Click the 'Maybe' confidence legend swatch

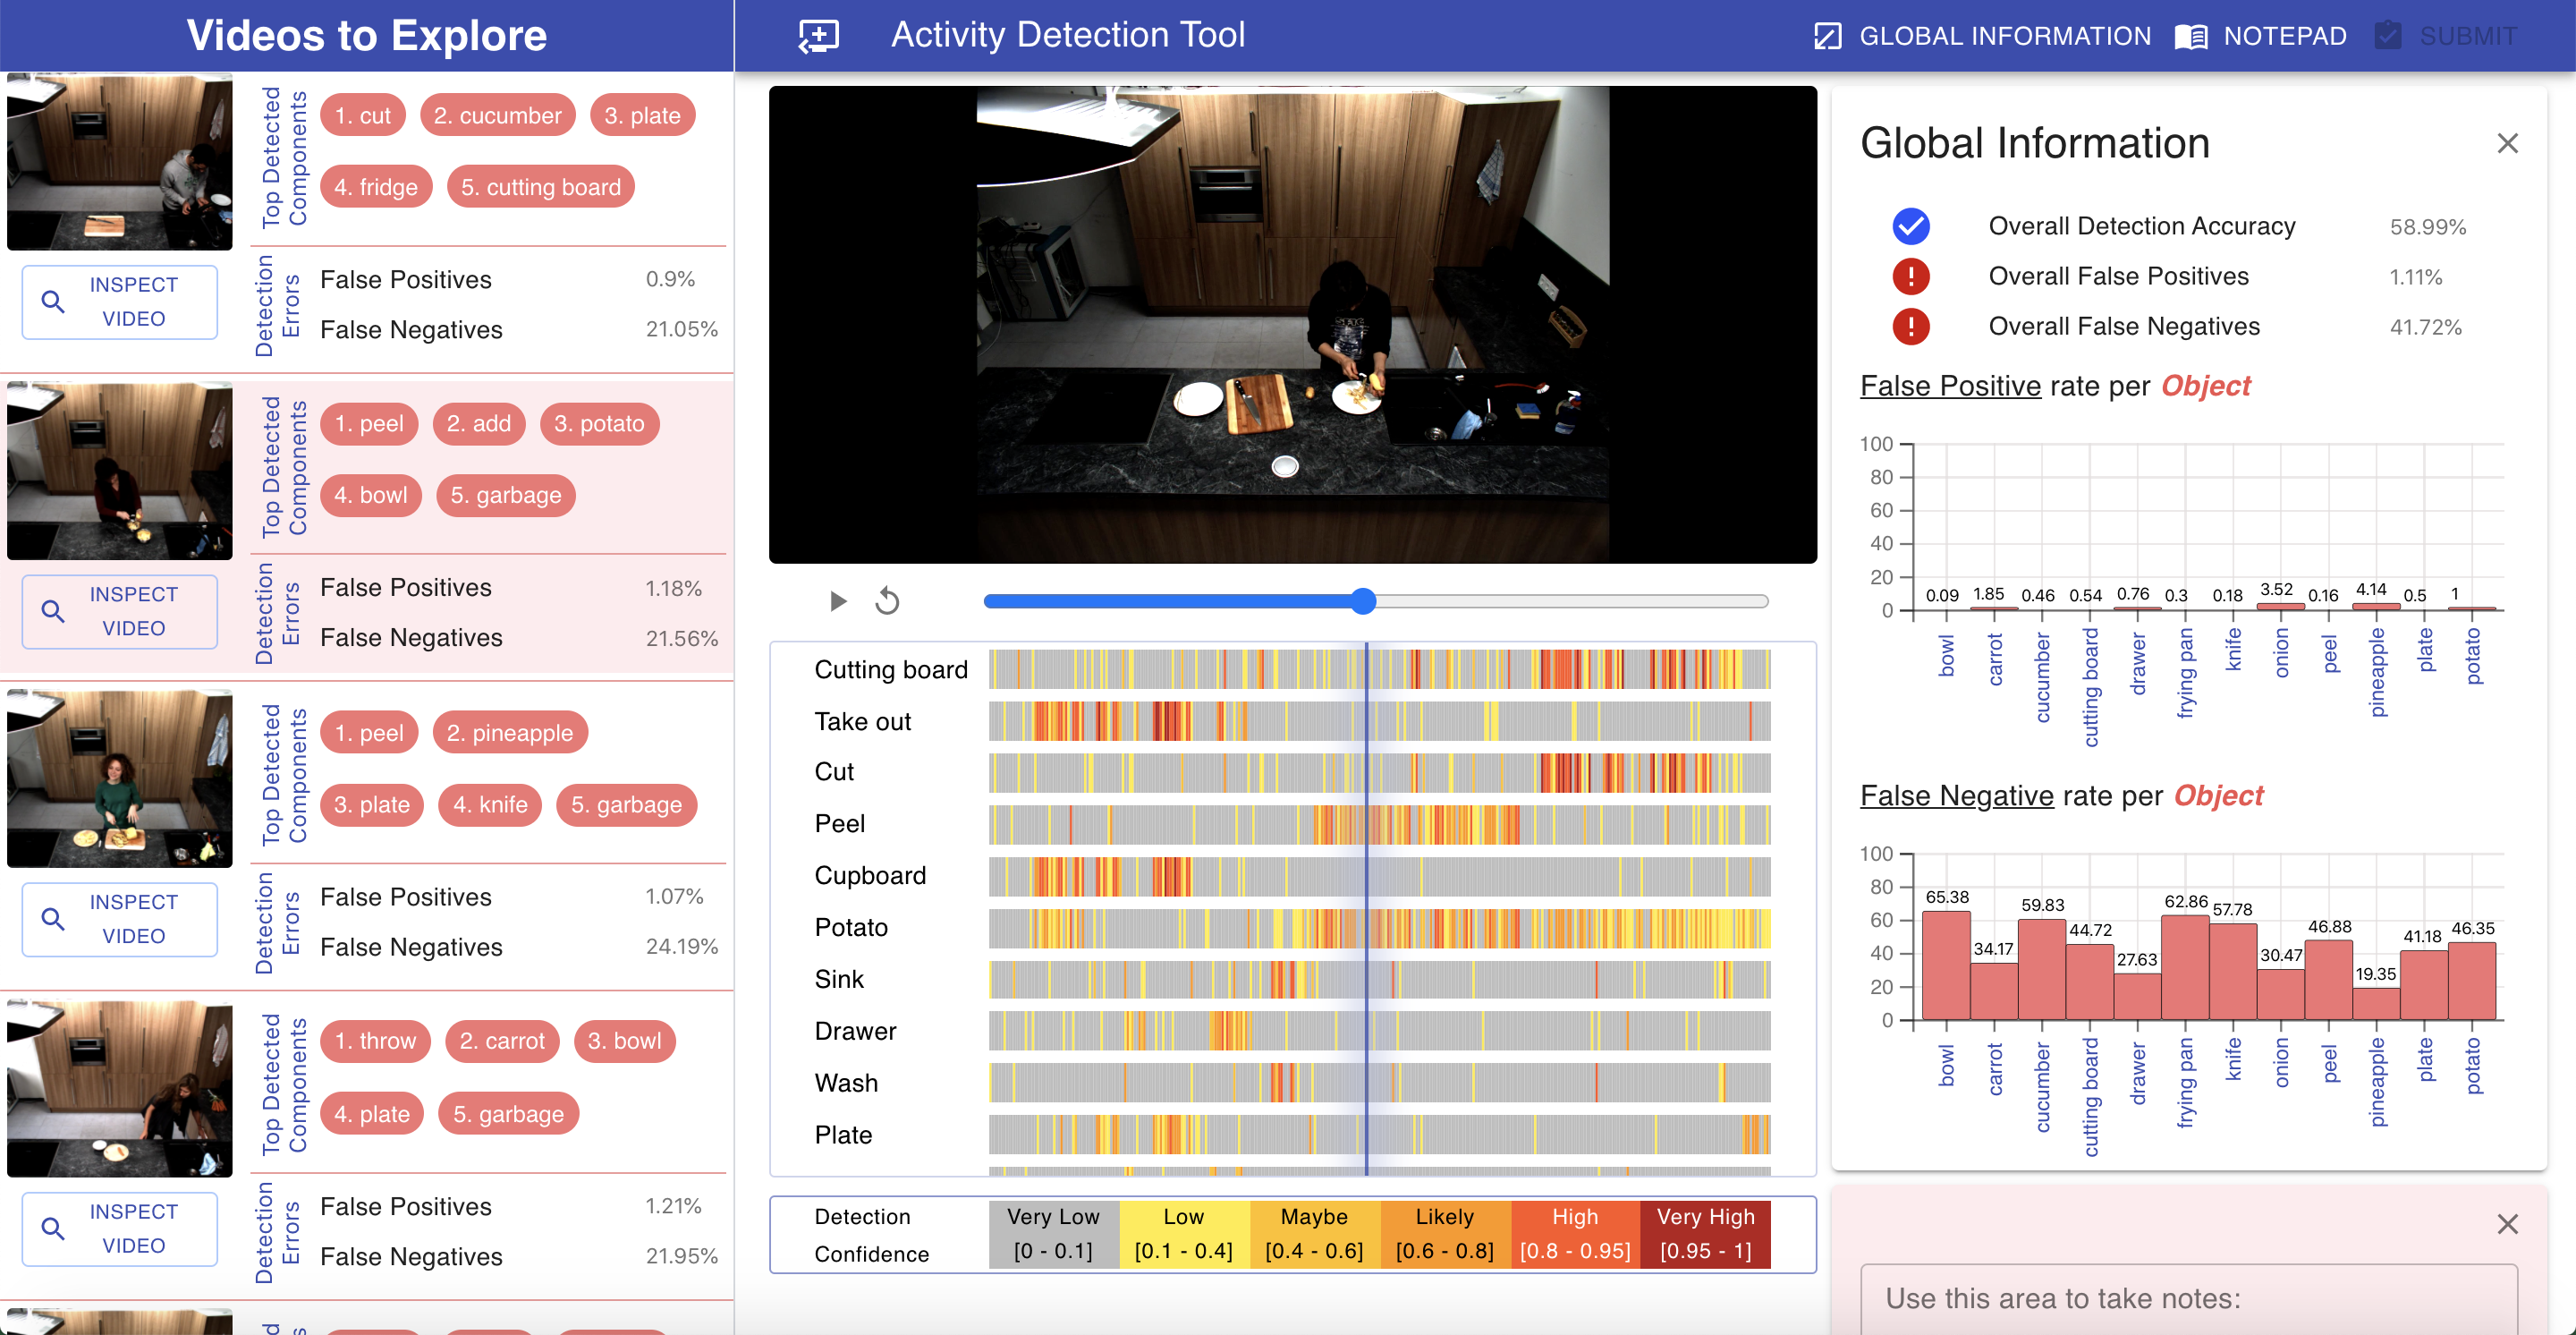click(x=1314, y=1234)
